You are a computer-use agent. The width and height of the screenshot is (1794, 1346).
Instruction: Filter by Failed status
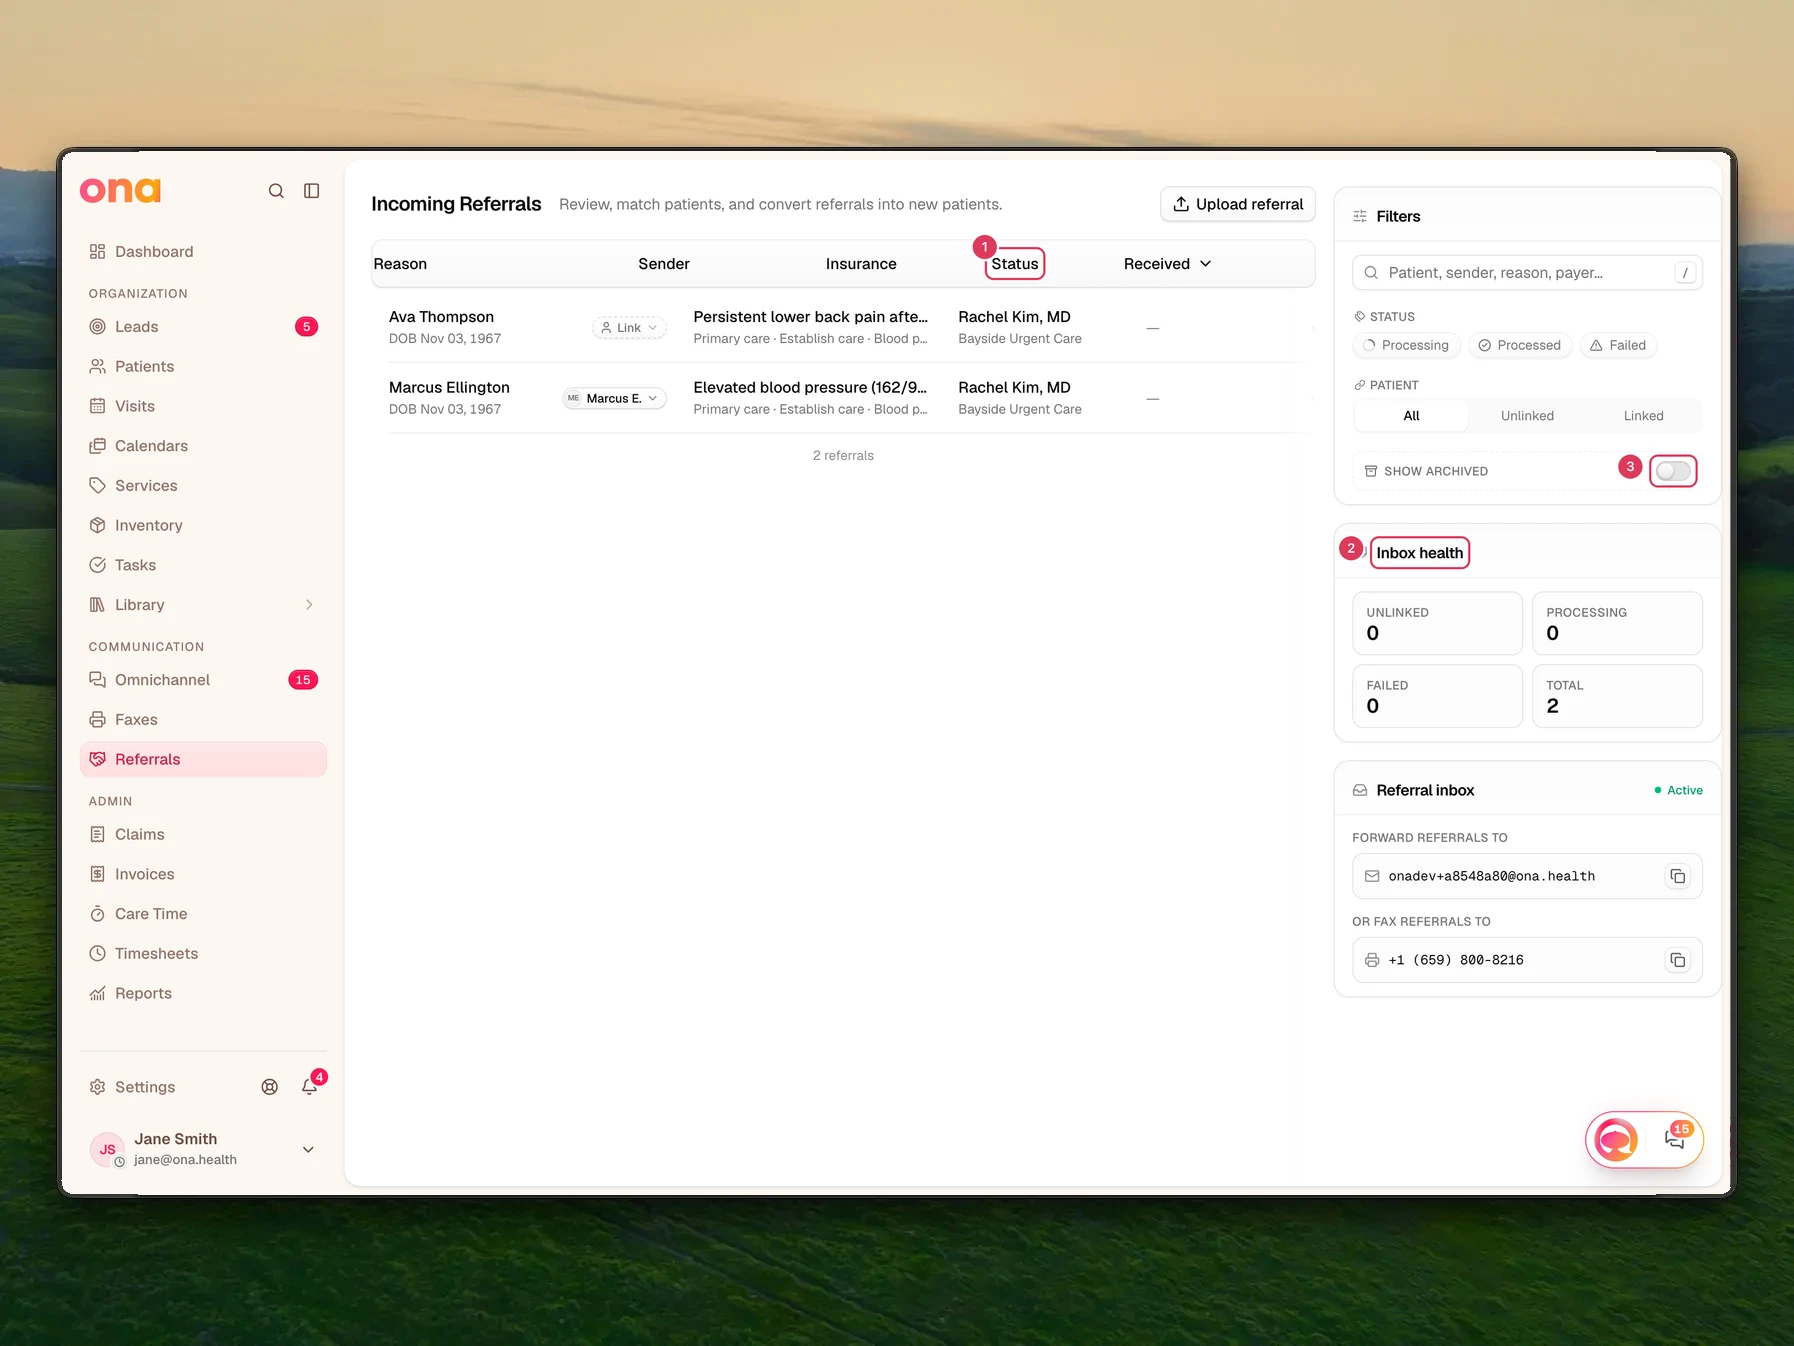[x=1618, y=345]
